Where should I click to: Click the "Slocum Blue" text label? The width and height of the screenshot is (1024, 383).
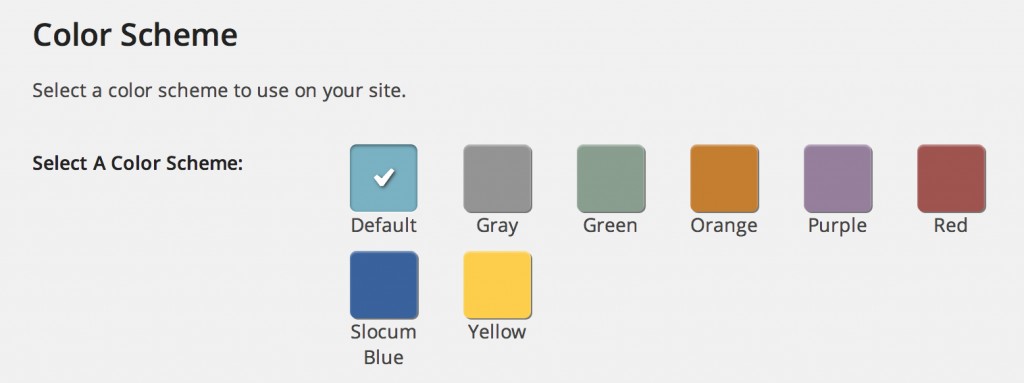383,344
